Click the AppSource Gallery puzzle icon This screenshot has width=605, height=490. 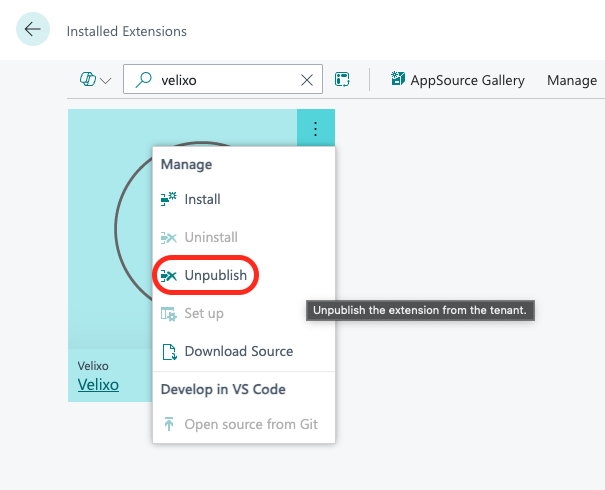click(x=398, y=80)
